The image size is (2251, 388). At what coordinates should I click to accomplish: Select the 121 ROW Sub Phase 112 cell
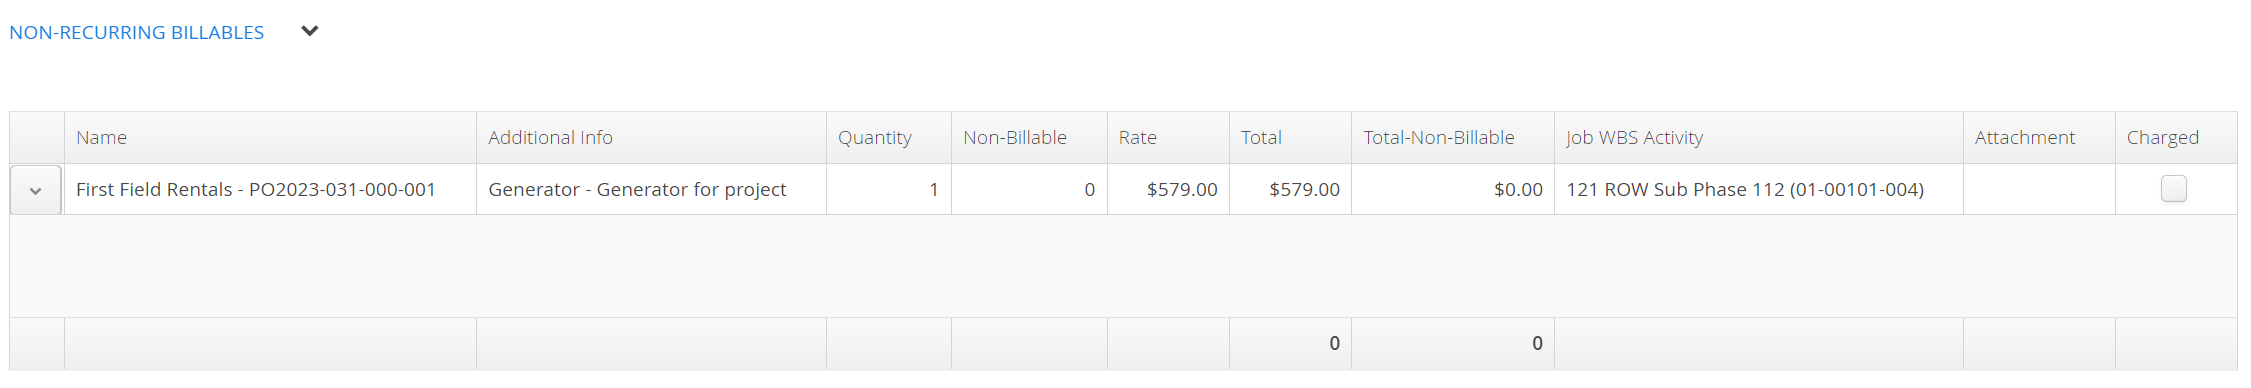click(1759, 190)
